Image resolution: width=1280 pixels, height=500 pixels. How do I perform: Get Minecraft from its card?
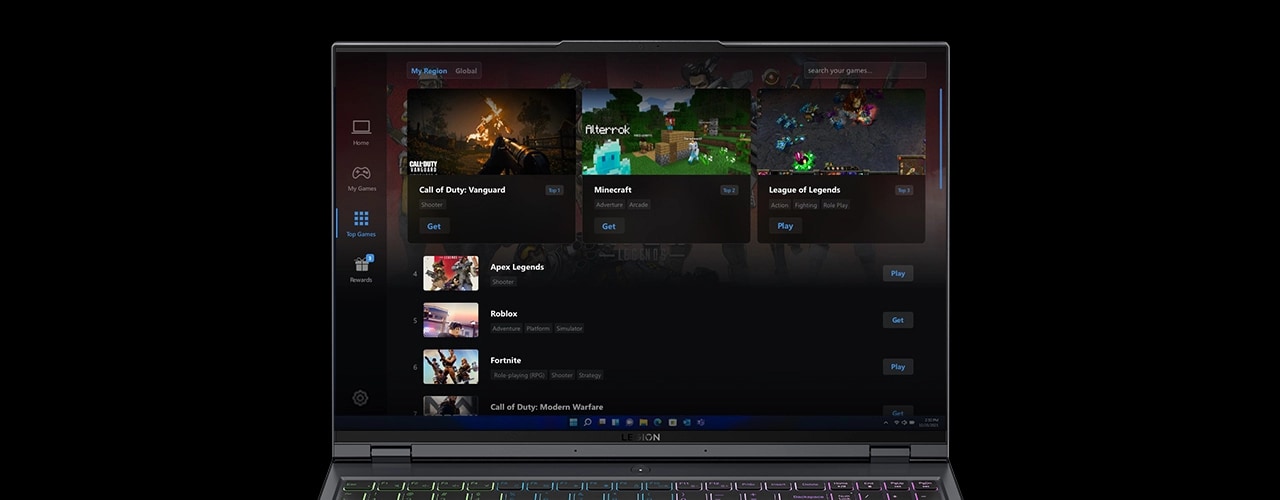609,226
